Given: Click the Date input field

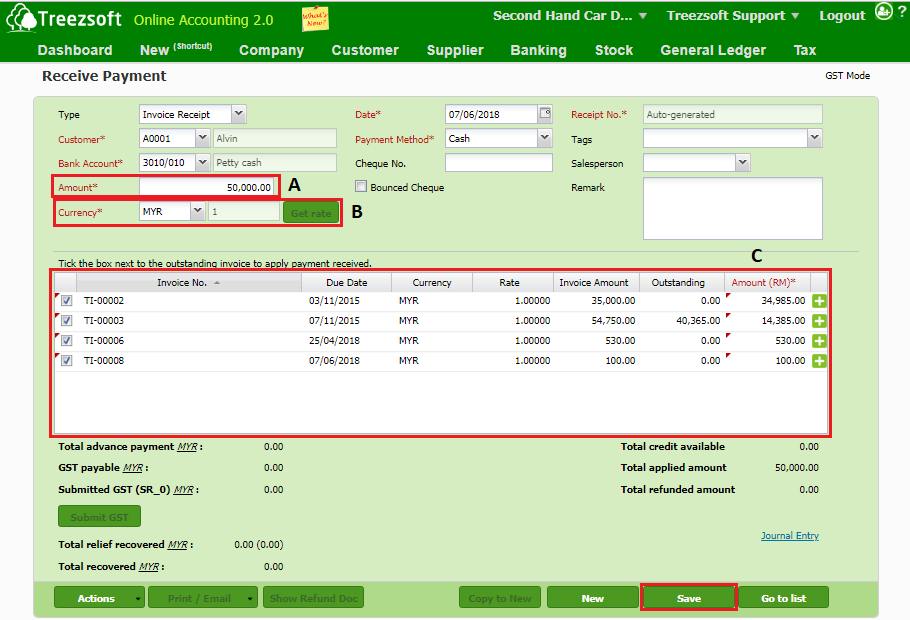Looking at the screenshot, I should [x=491, y=114].
